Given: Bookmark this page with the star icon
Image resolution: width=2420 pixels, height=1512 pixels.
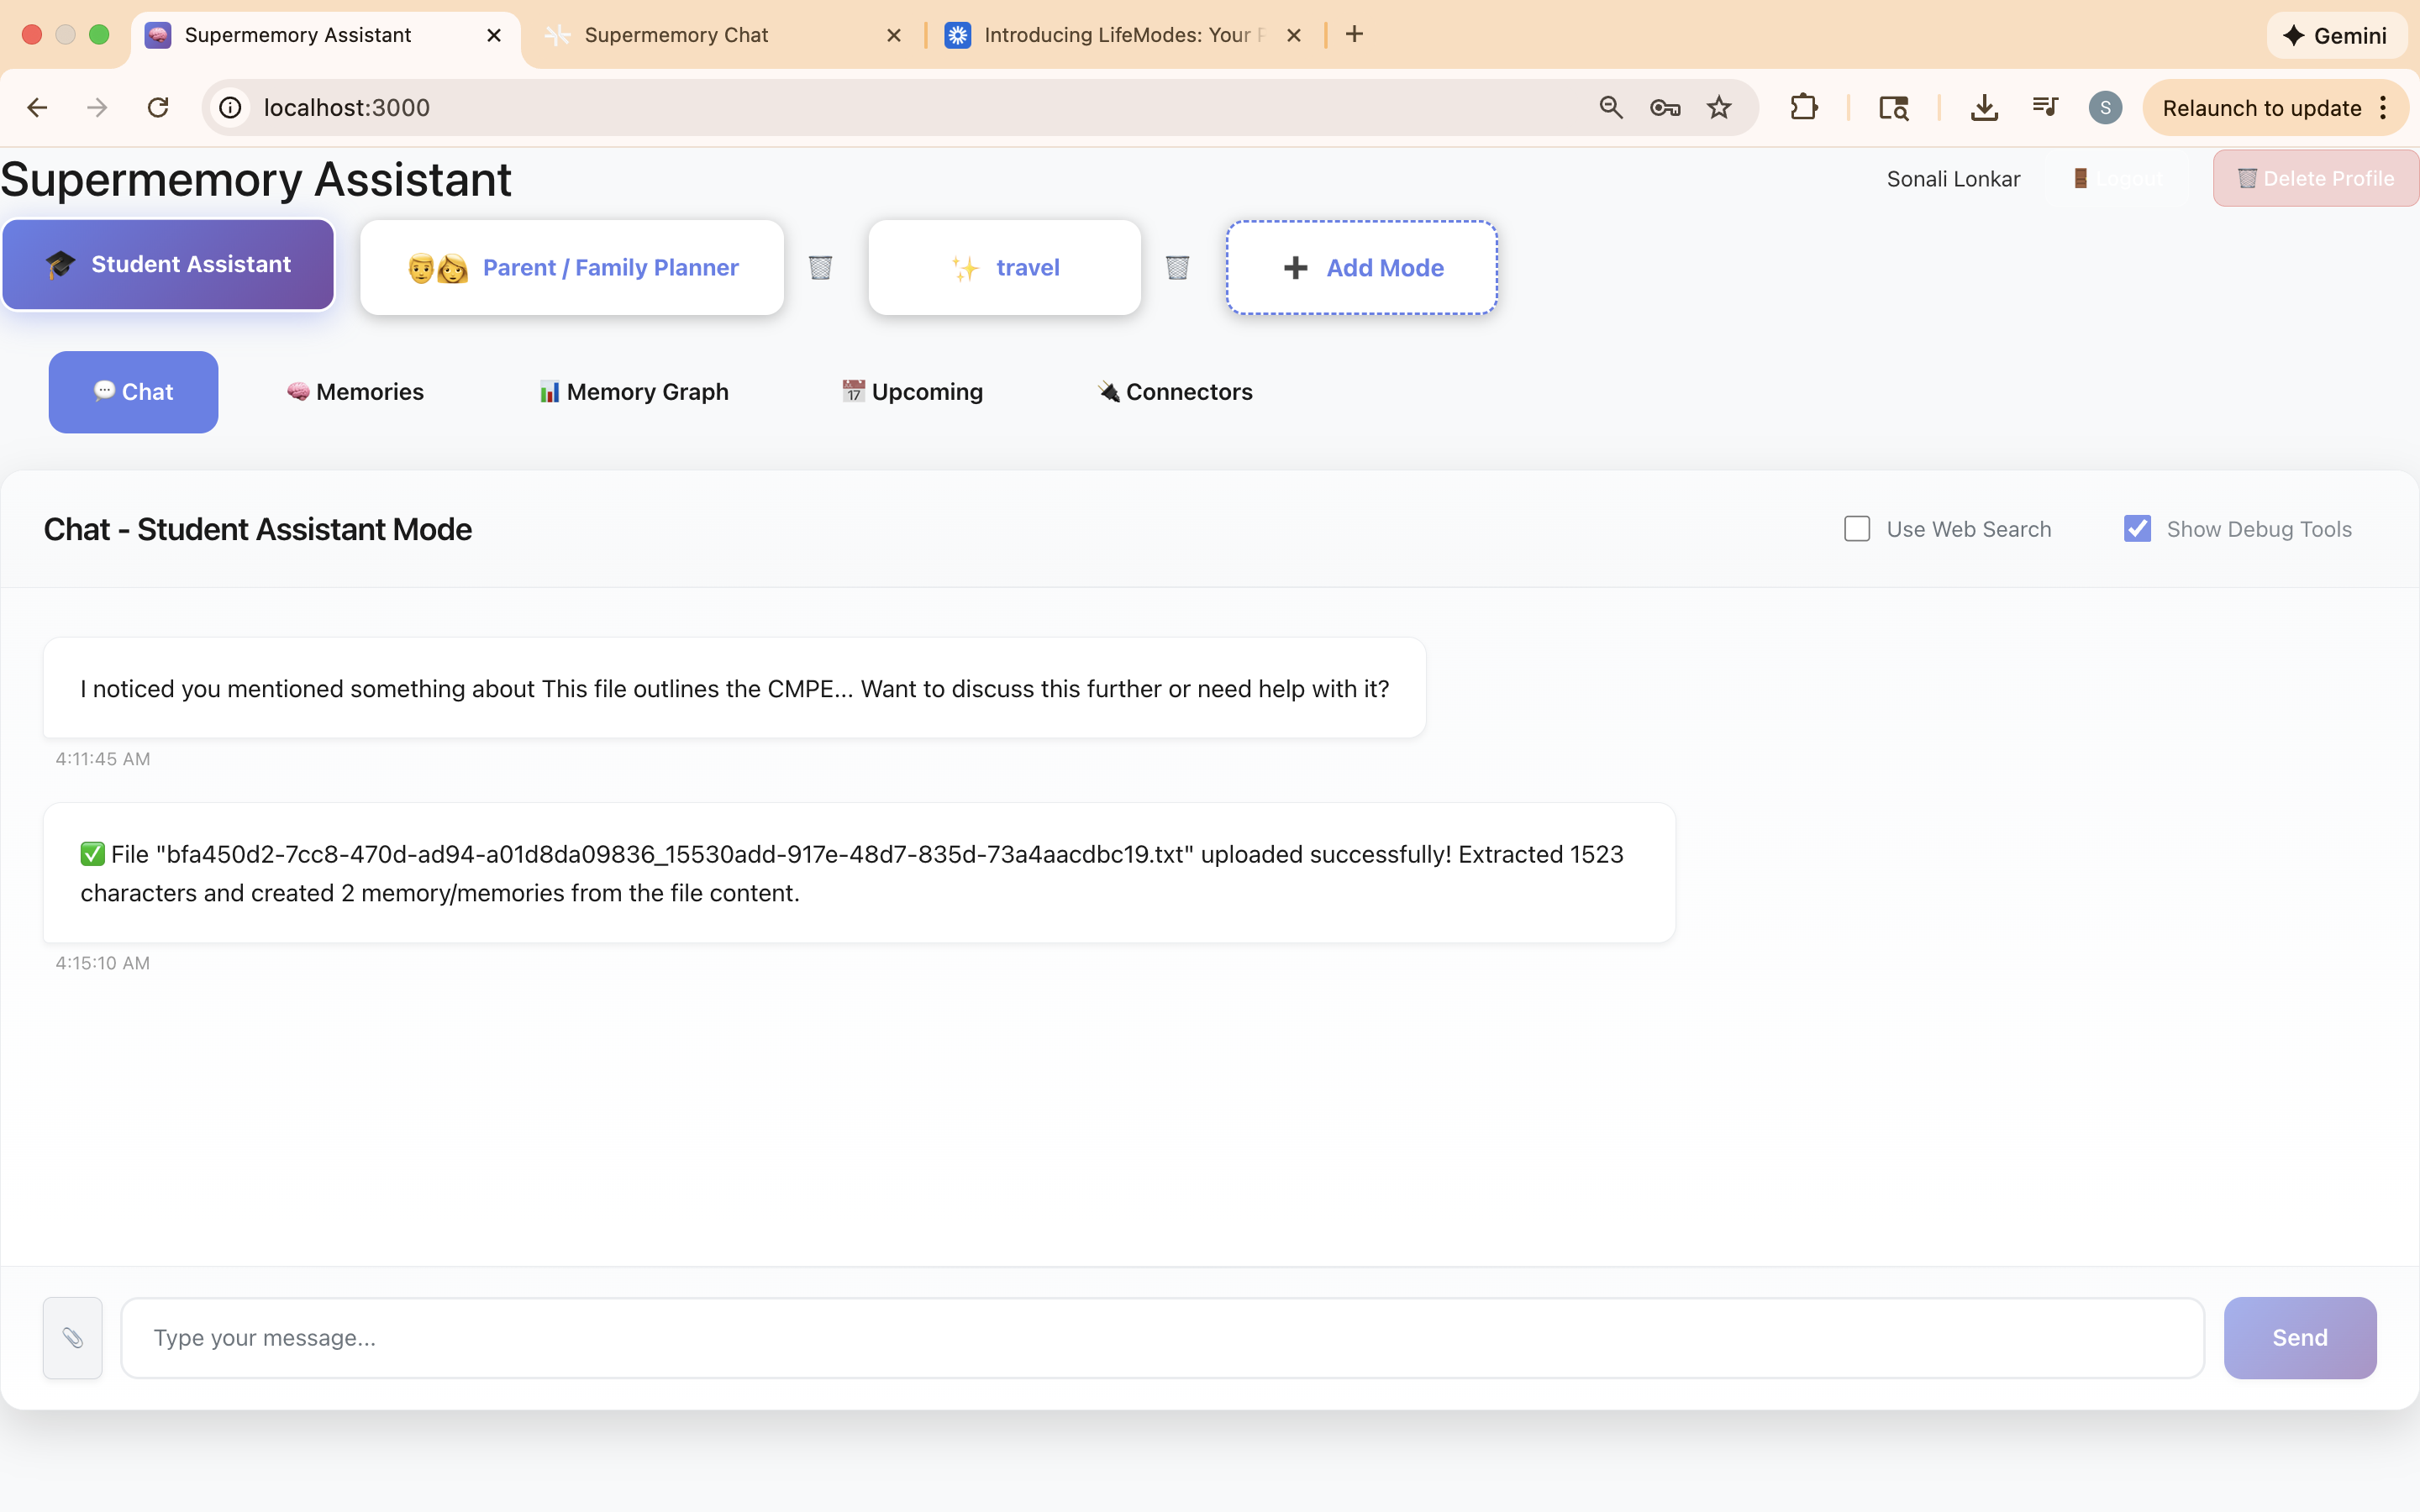Looking at the screenshot, I should (x=1718, y=107).
